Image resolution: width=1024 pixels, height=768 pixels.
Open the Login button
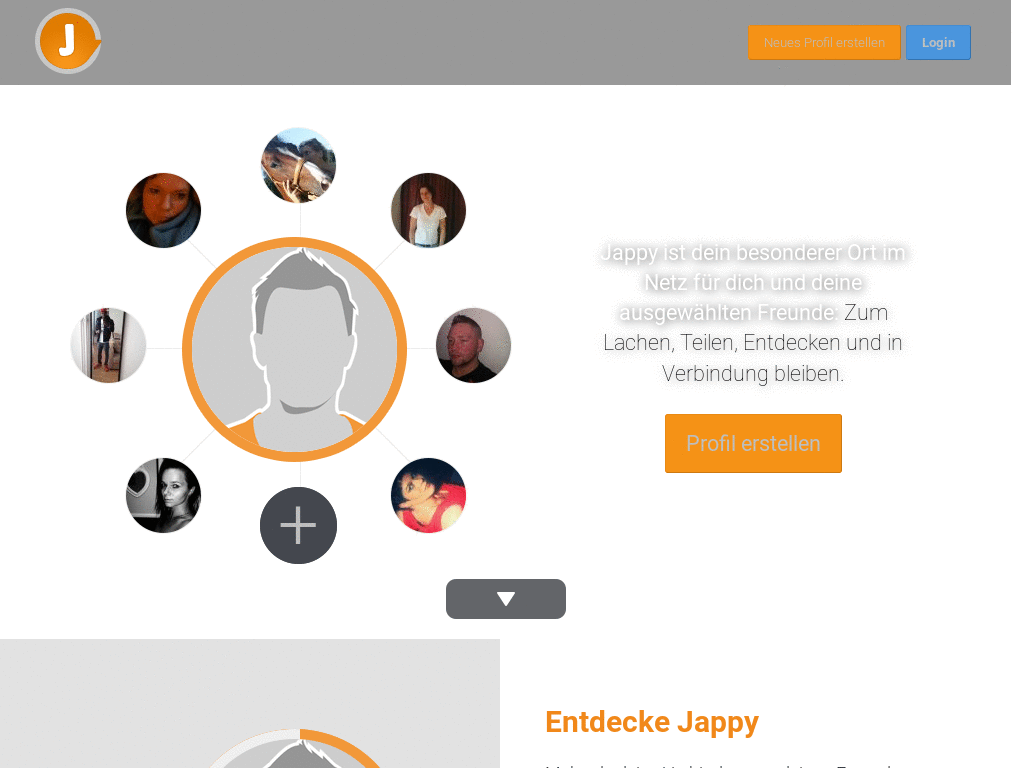(x=938, y=42)
